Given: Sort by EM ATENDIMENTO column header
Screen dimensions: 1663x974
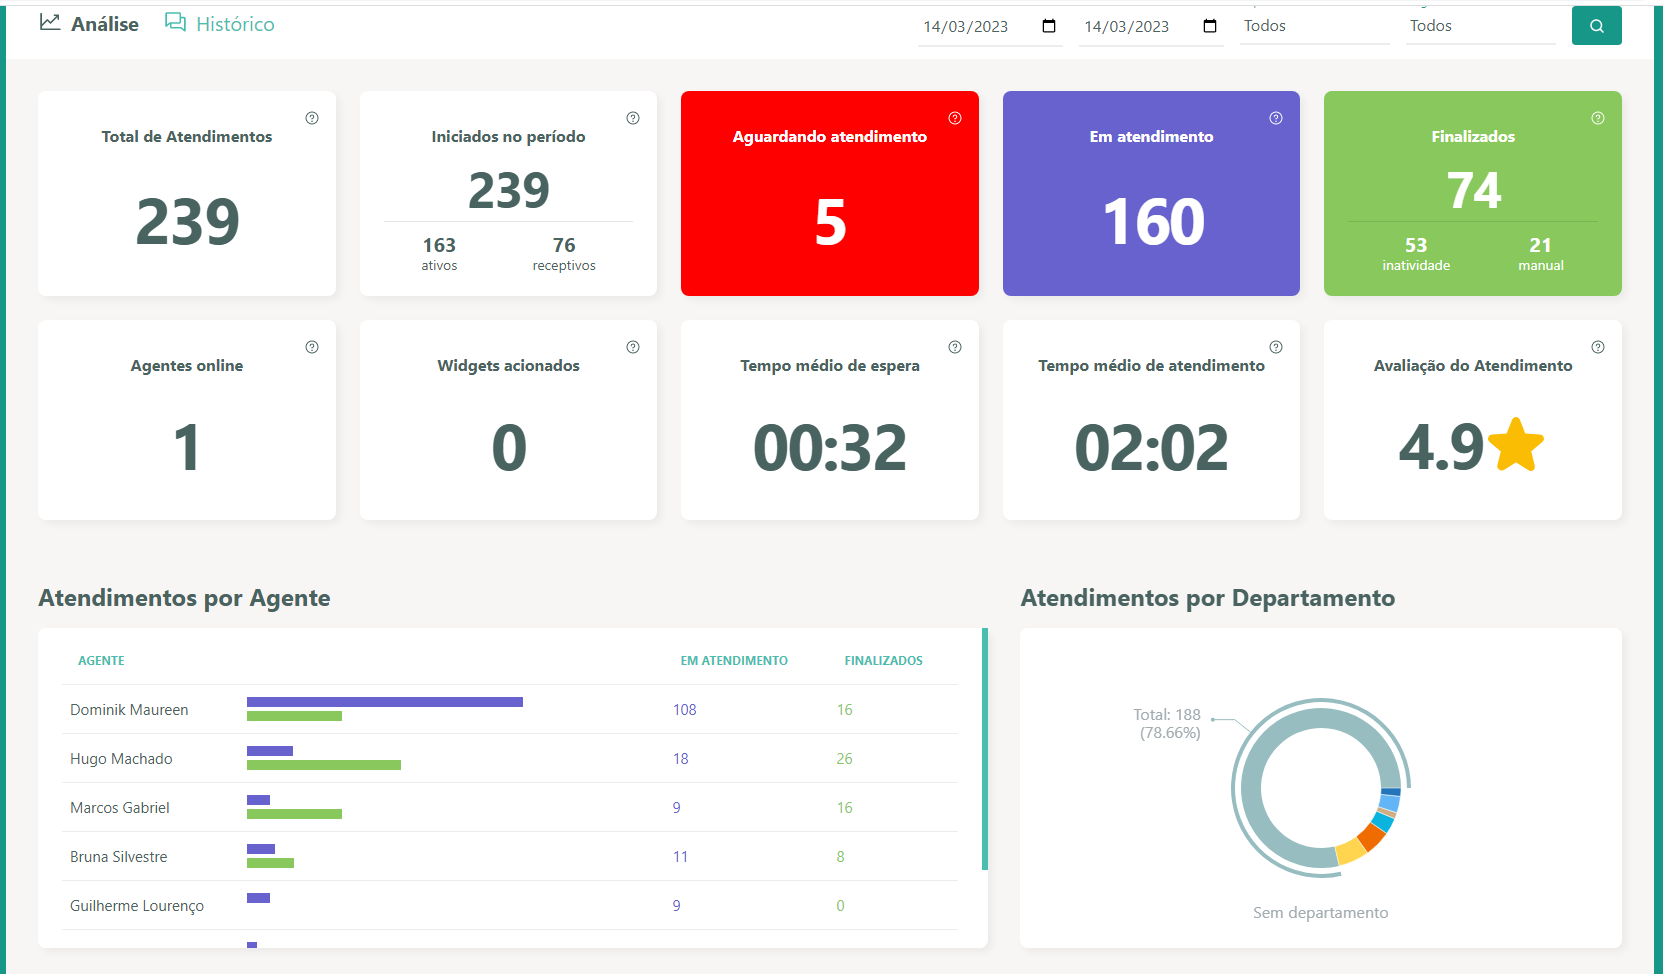Looking at the screenshot, I should [734, 661].
